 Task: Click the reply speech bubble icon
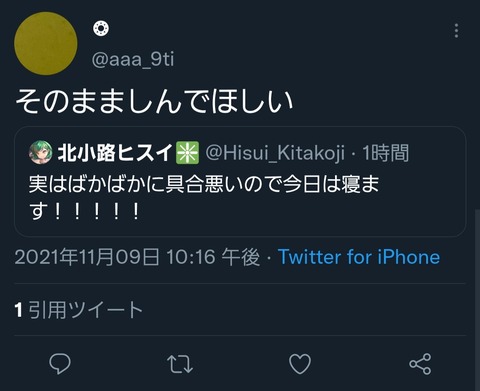[60, 364]
